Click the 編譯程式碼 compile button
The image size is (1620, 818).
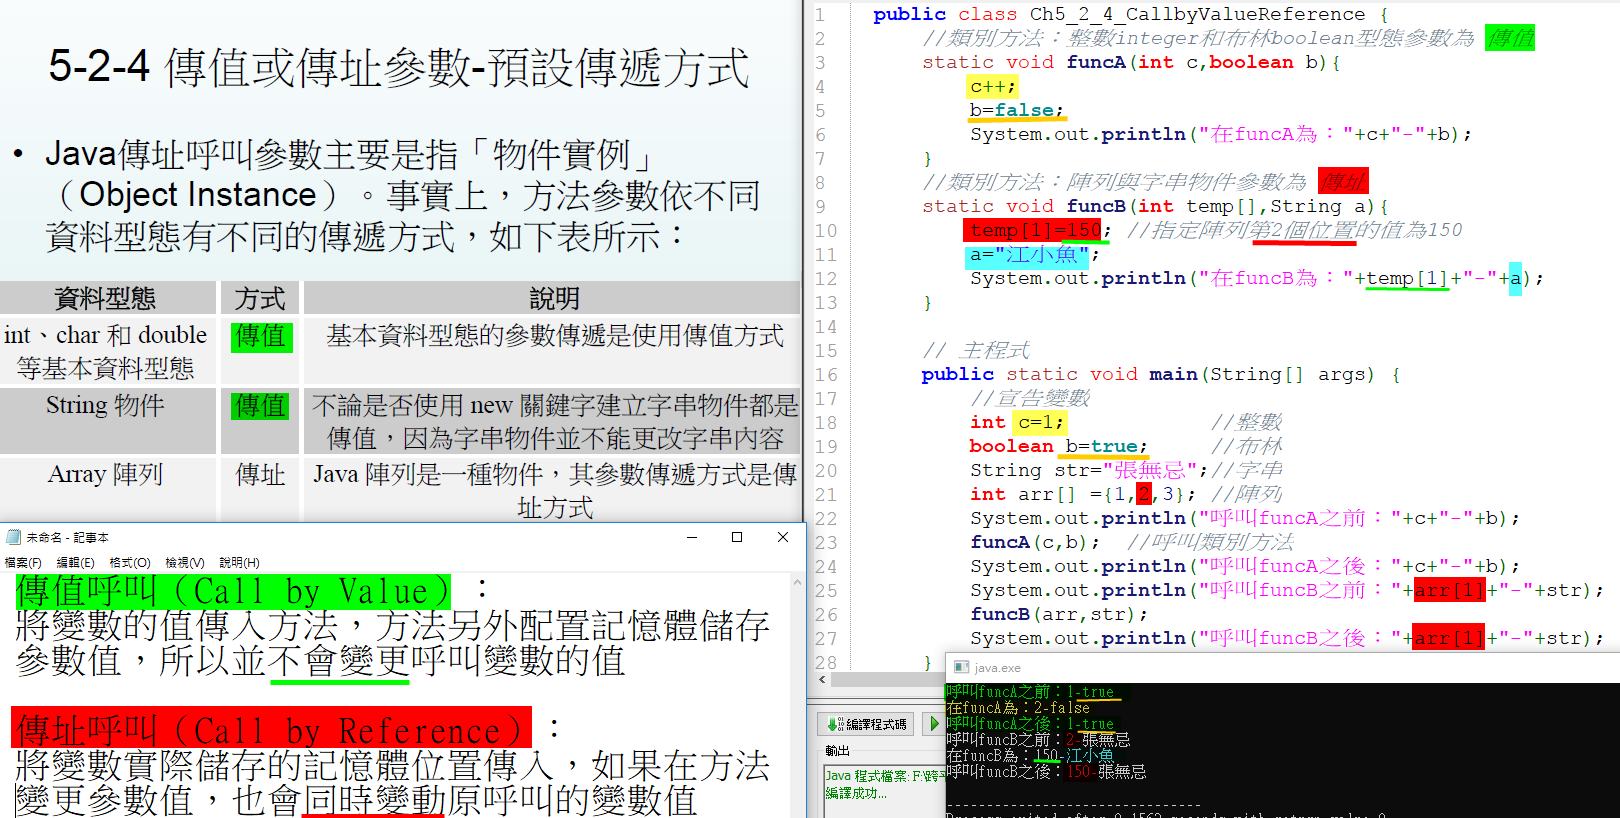pyautogui.click(x=867, y=724)
